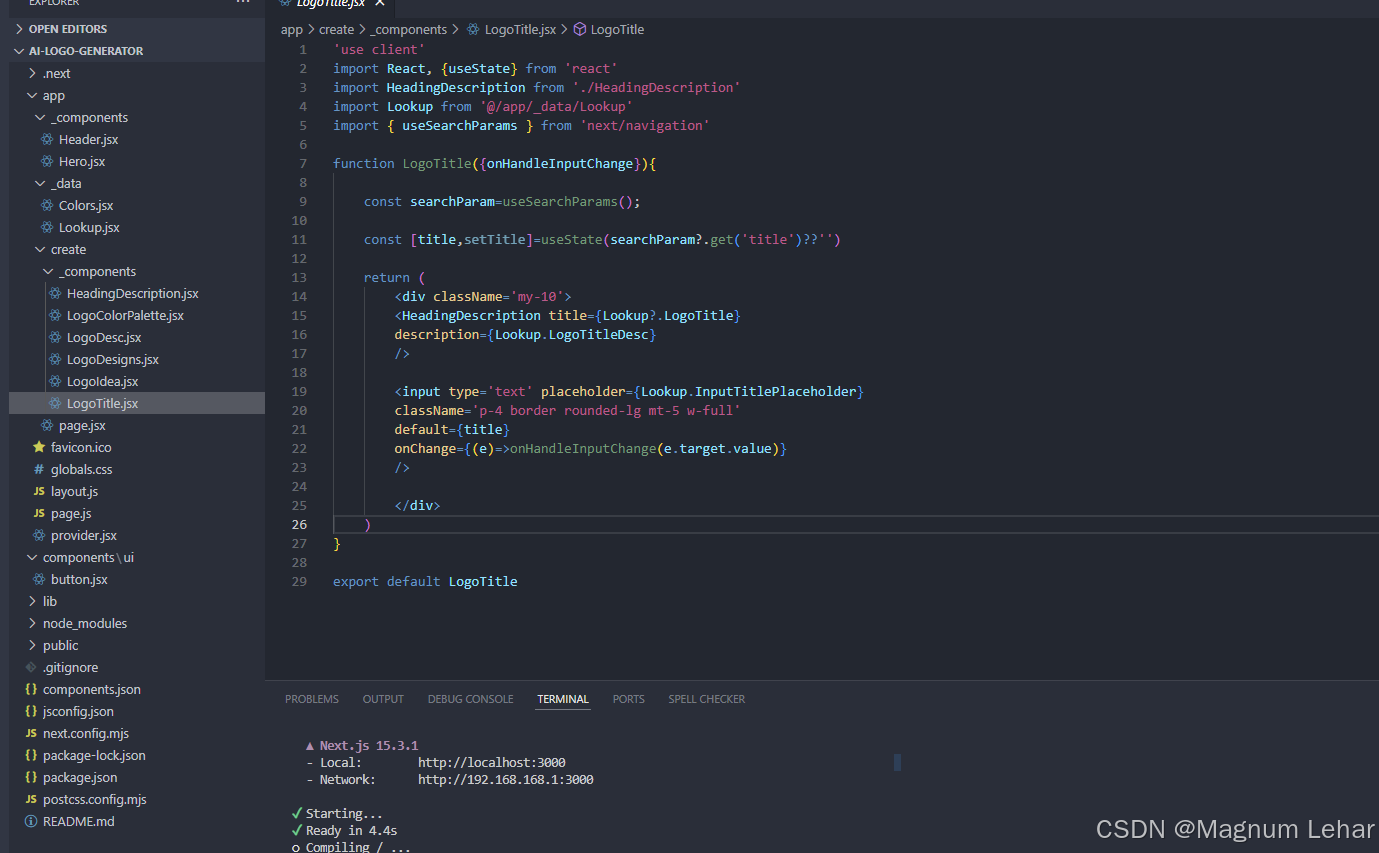Expand the OPEN EDITORS section

21,29
